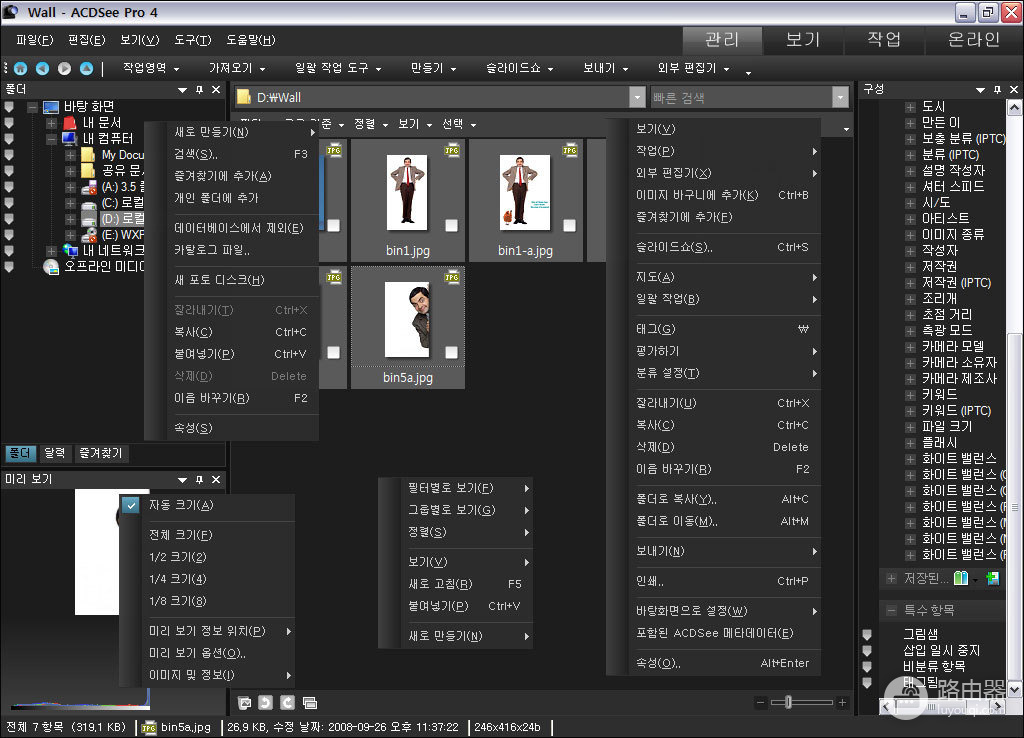The width and height of the screenshot is (1024, 738).
Task: Tick the checkbox on bin1.jpg thumbnail
Action: 451,225
